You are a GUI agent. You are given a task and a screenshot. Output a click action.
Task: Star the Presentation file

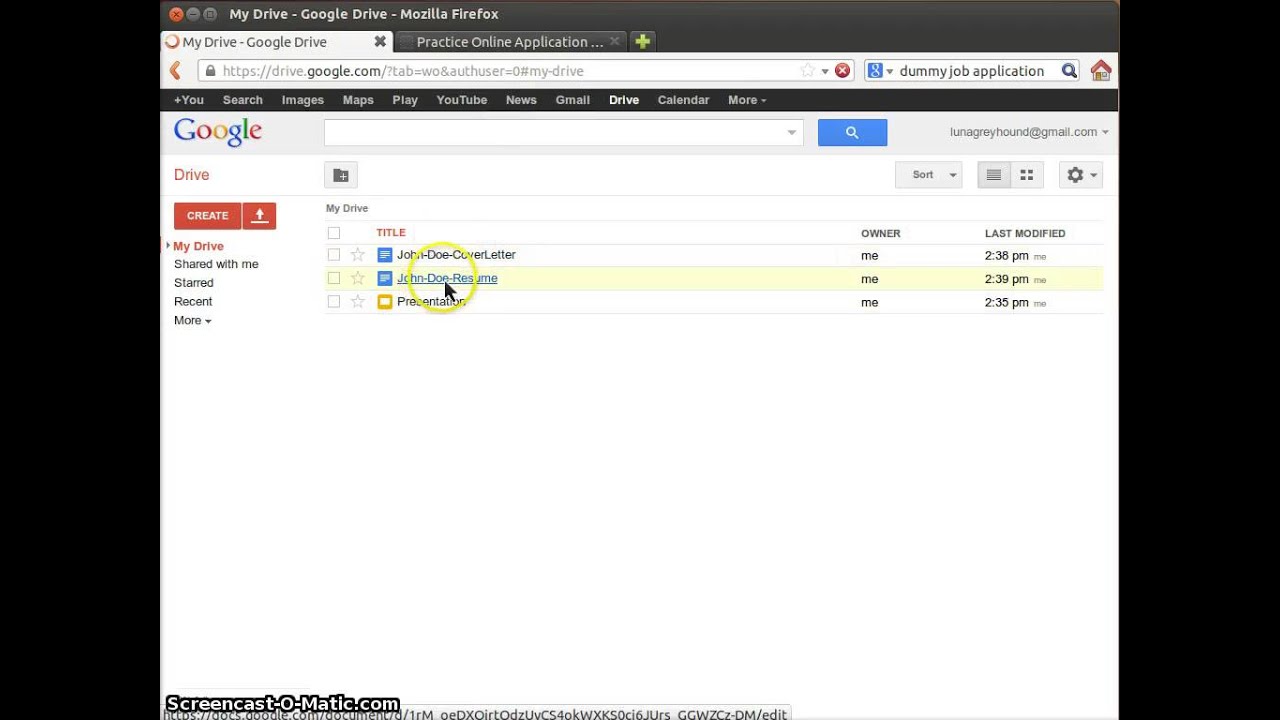pyautogui.click(x=357, y=302)
